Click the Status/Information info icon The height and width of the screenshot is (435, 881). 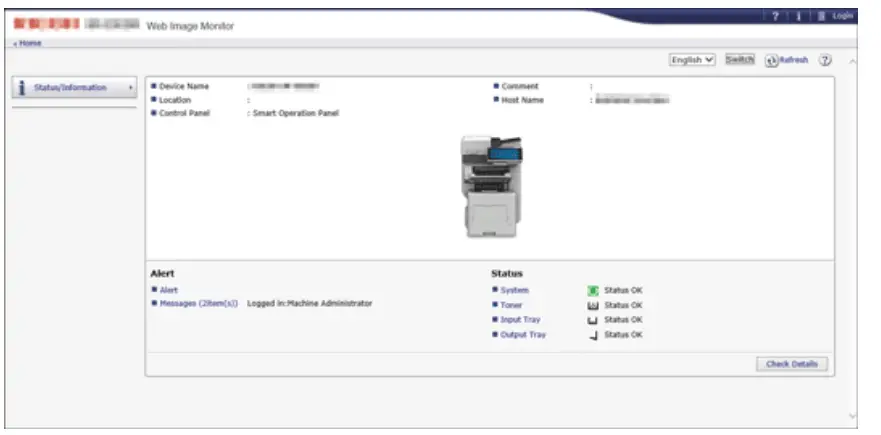pyautogui.click(x=22, y=88)
